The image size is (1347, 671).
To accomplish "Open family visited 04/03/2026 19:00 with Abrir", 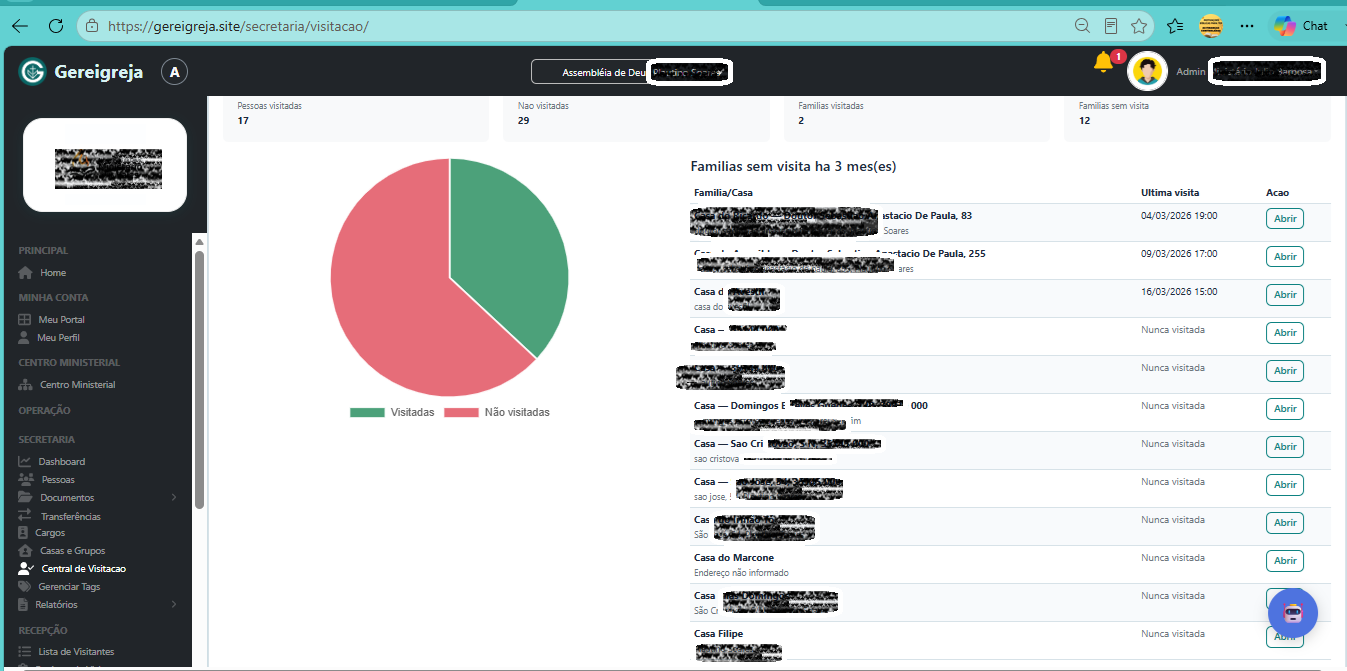I will pyautogui.click(x=1285, y=219).
